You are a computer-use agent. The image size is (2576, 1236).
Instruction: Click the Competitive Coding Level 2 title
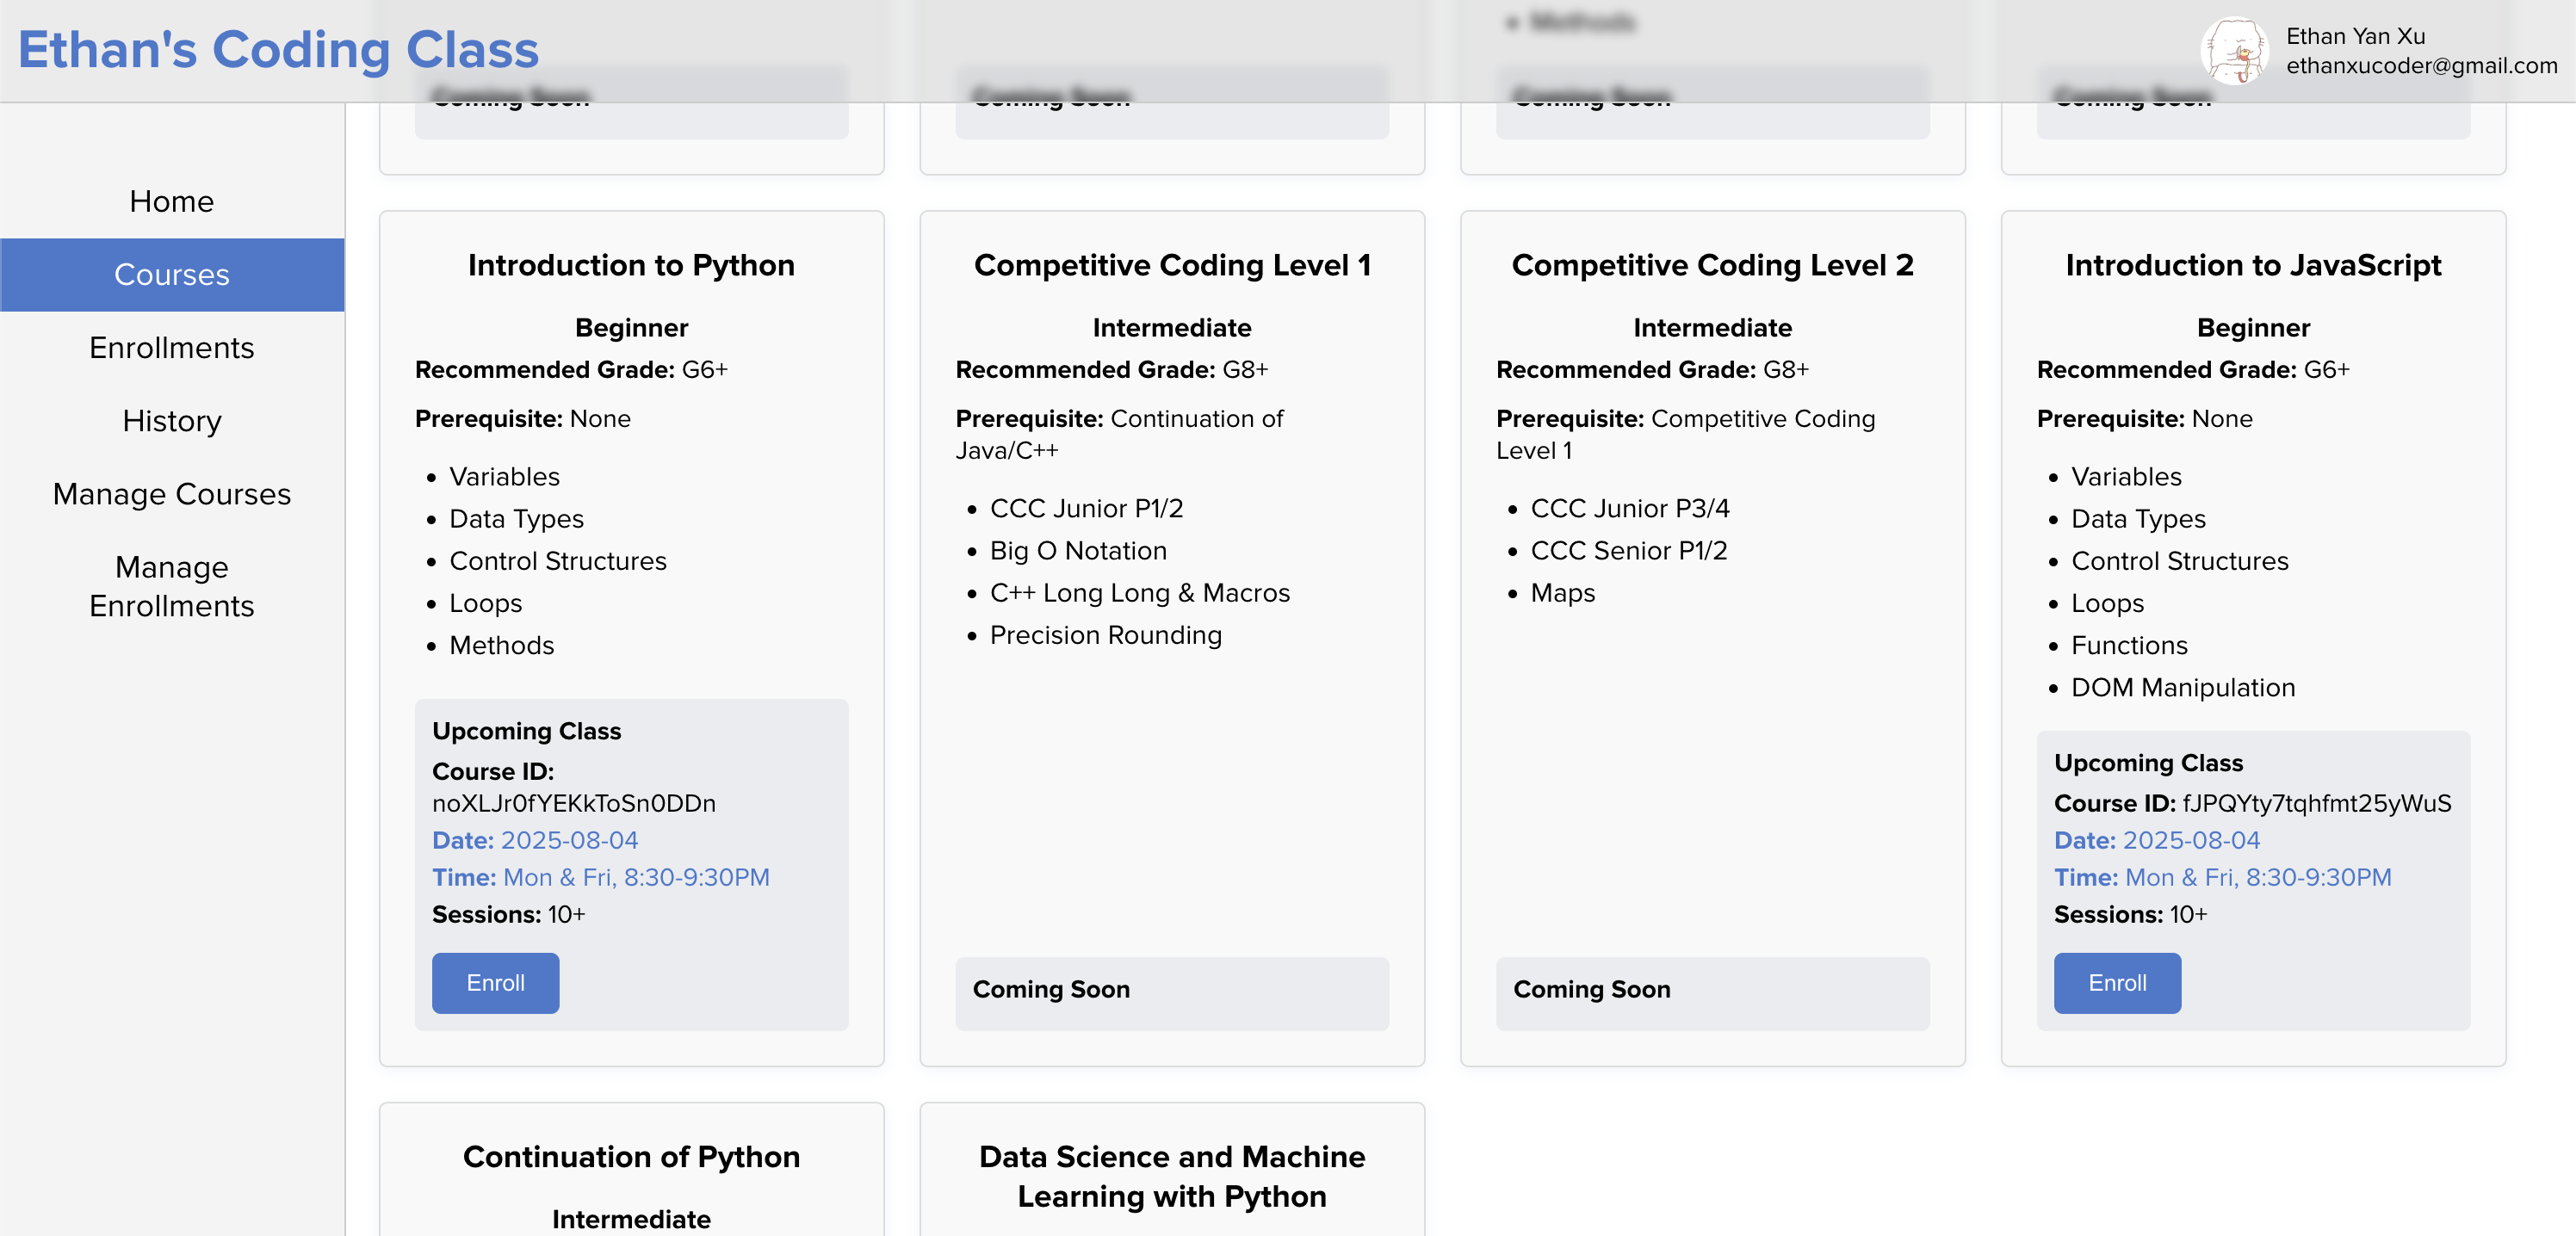click(x=1712, y=265)
